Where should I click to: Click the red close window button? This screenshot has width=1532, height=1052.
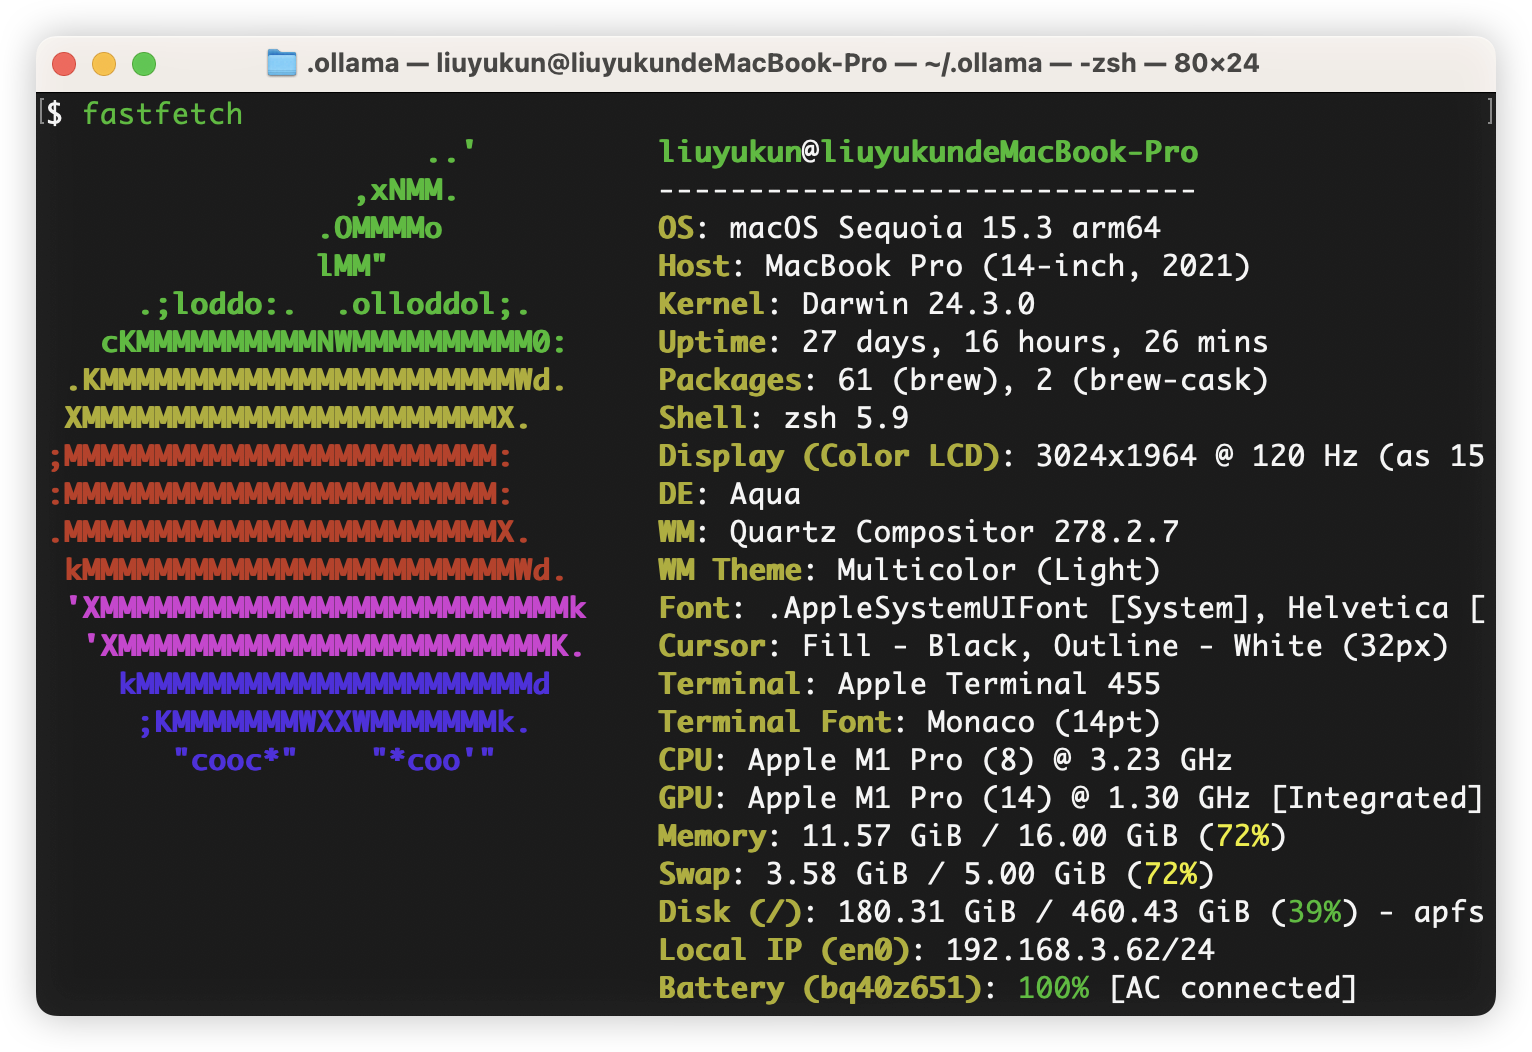(x=64, y=64)
